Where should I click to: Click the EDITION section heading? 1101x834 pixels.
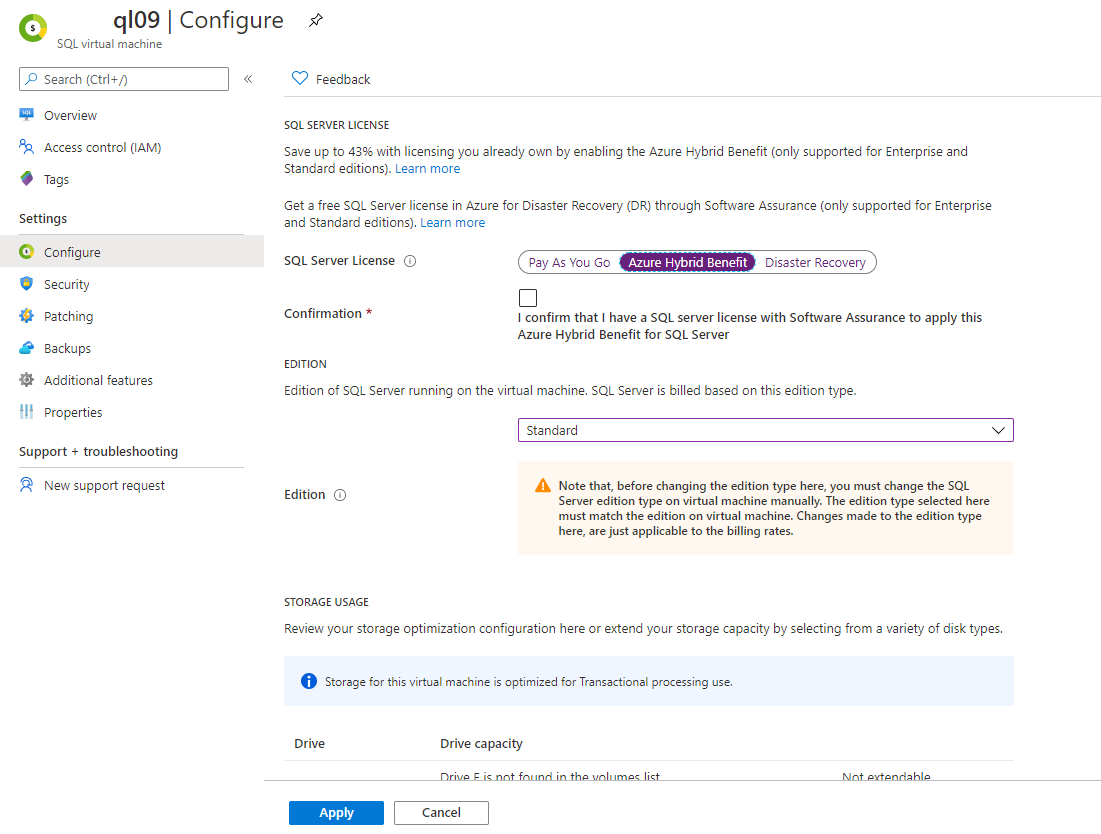pyautogui.click(x=305, y=364)
